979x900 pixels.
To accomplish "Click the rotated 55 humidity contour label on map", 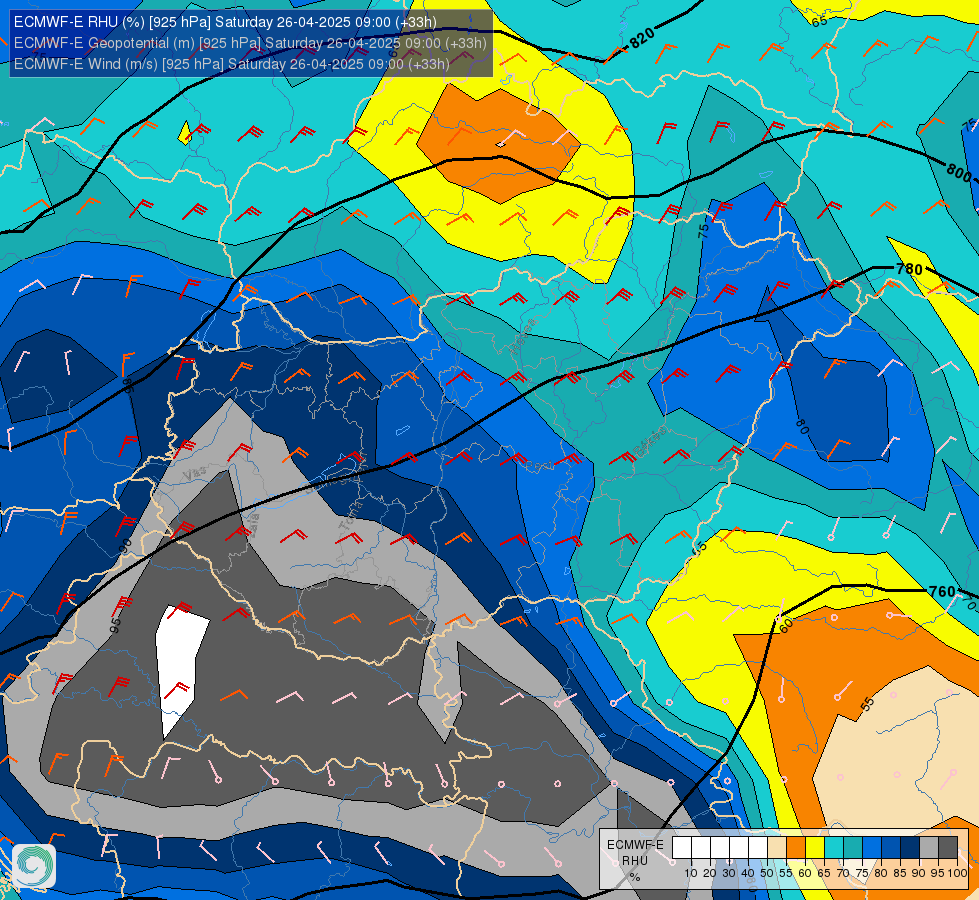I will coord(867,705).
